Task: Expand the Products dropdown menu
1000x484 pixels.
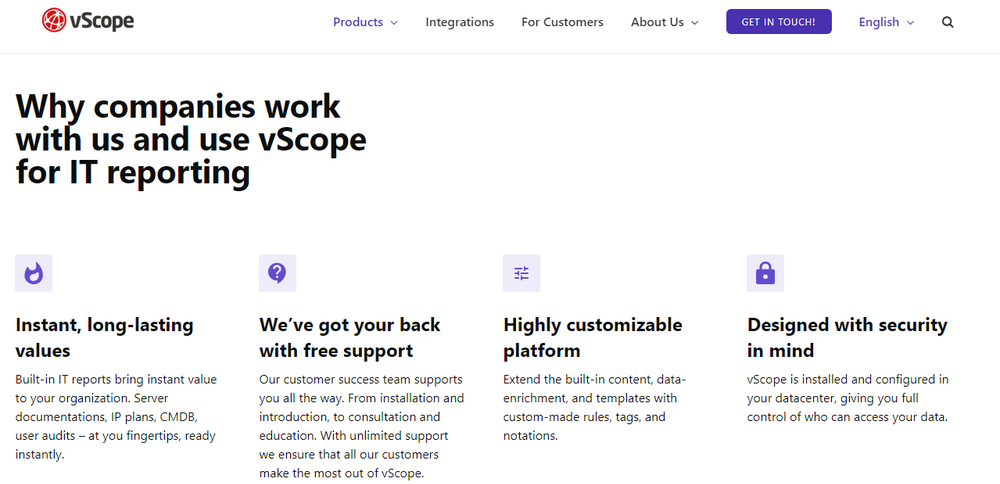Action: click(365, 22)
